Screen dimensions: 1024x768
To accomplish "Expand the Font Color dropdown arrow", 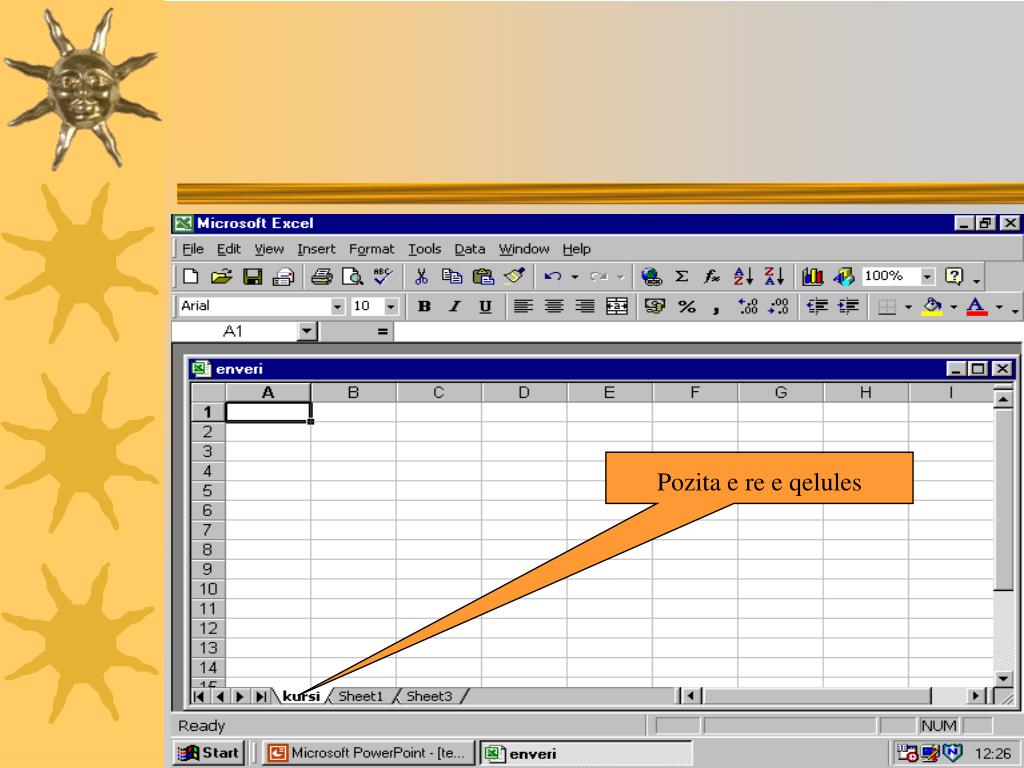I will point(999,306).
